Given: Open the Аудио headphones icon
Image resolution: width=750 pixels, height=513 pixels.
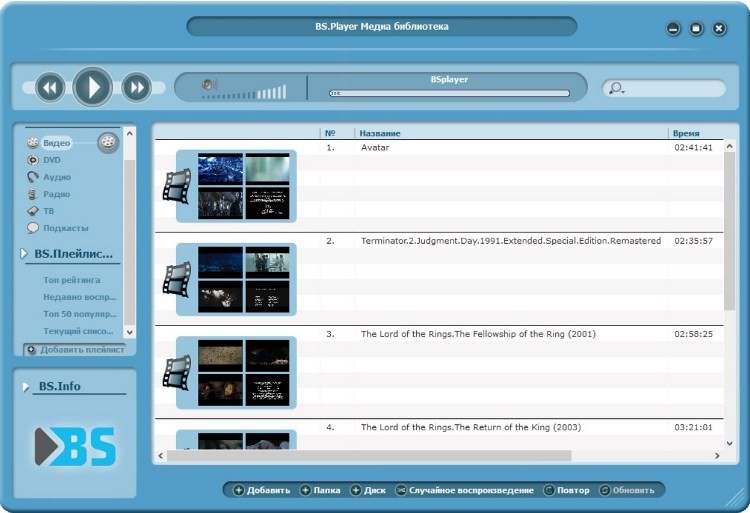Looking at the screenshot, I should pos(33,177).
